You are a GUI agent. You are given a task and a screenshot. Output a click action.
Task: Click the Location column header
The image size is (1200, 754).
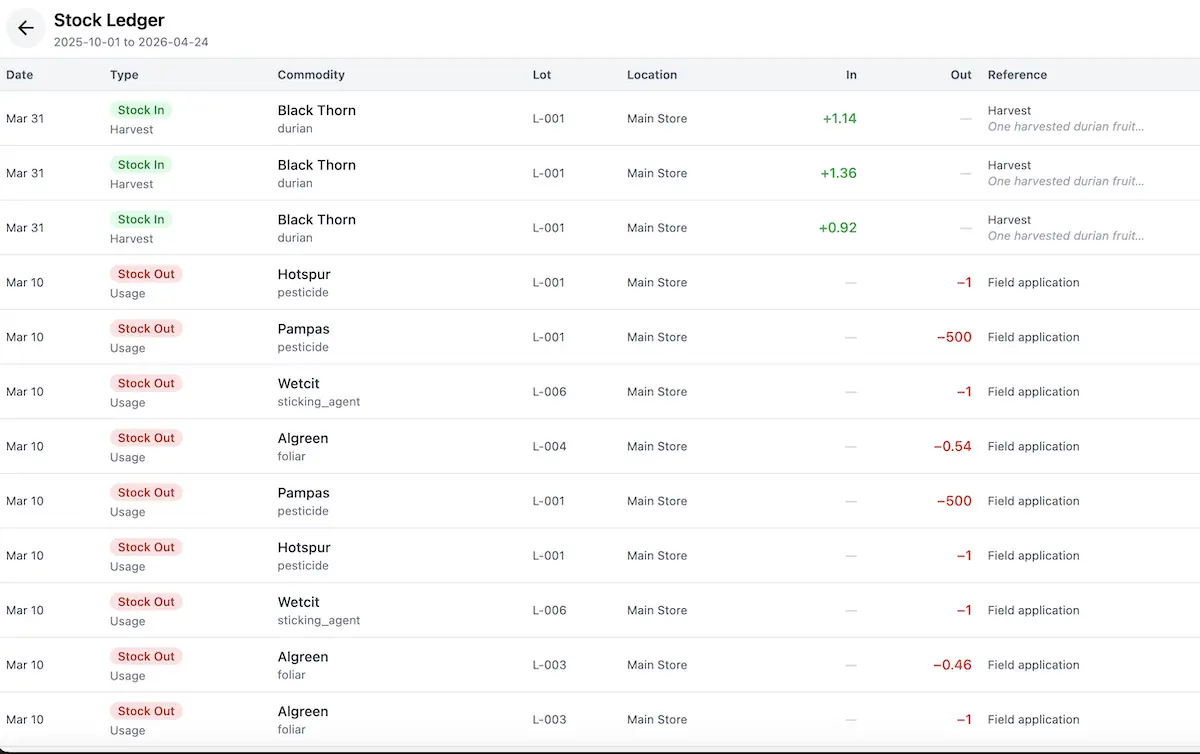click(x=652, y=75)
